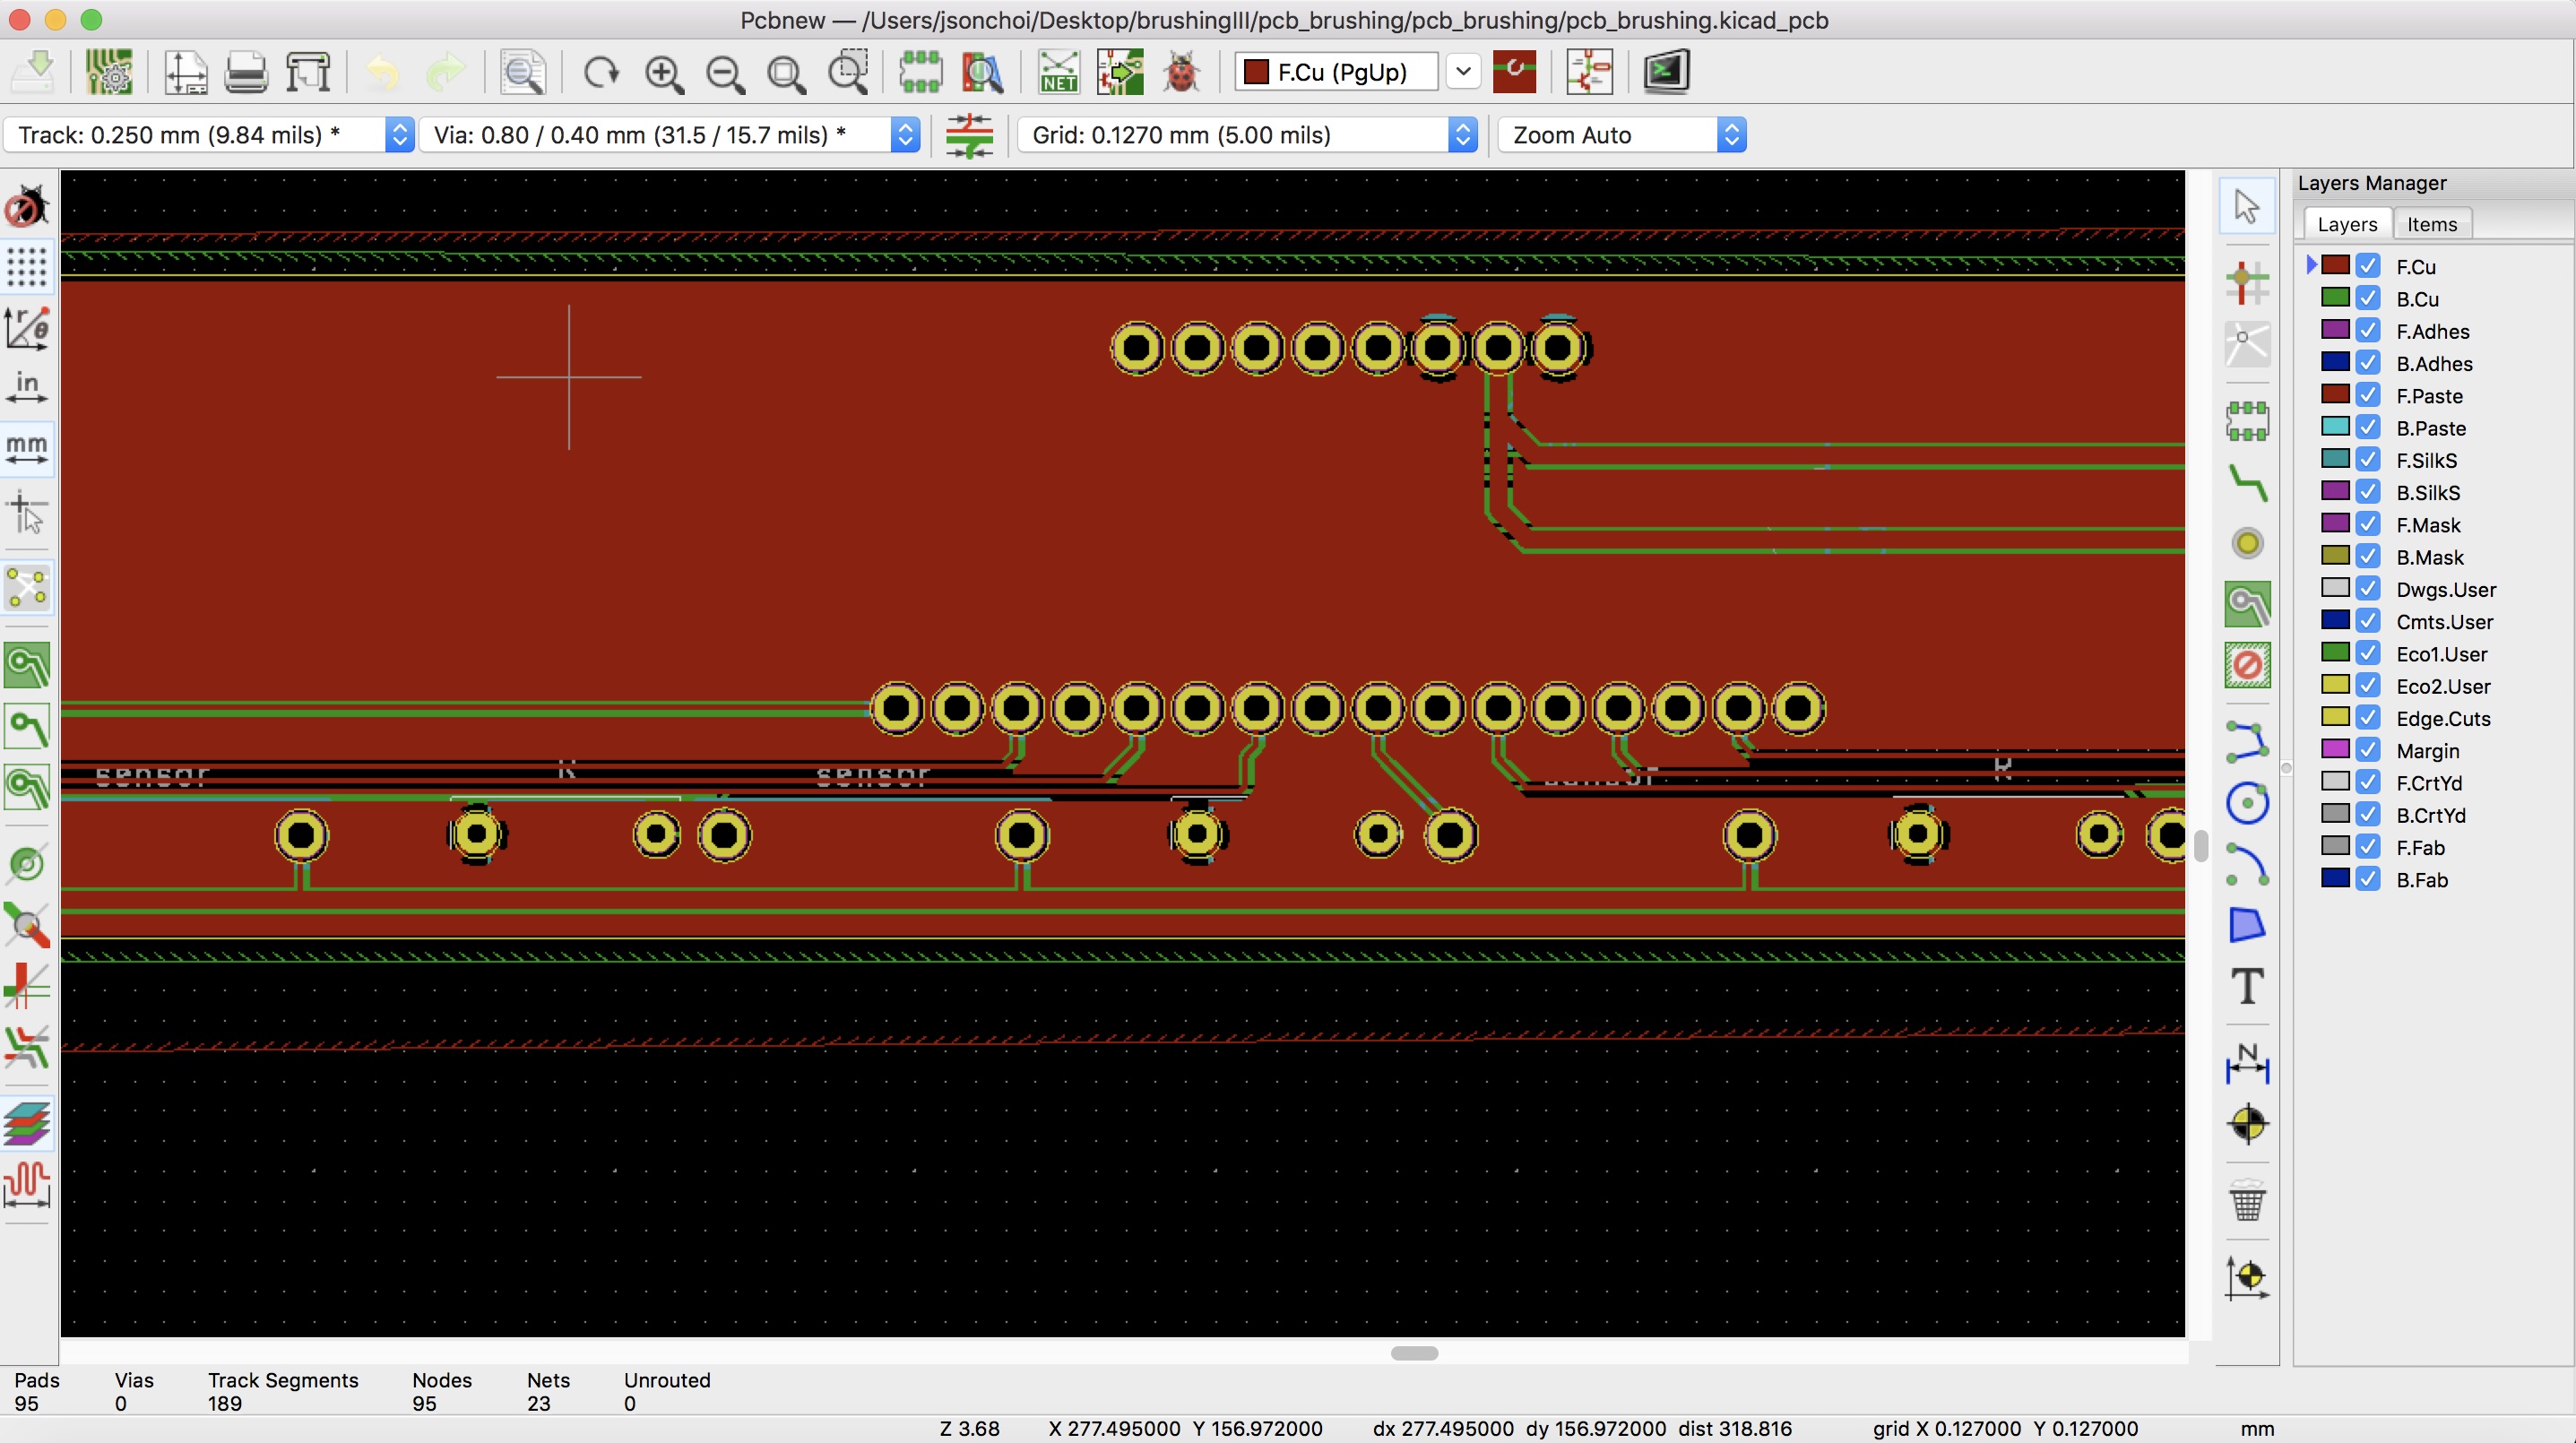Screen dimensions: 2576x1443
Task: Select the F.Mask layer row
Action: 2429,524
